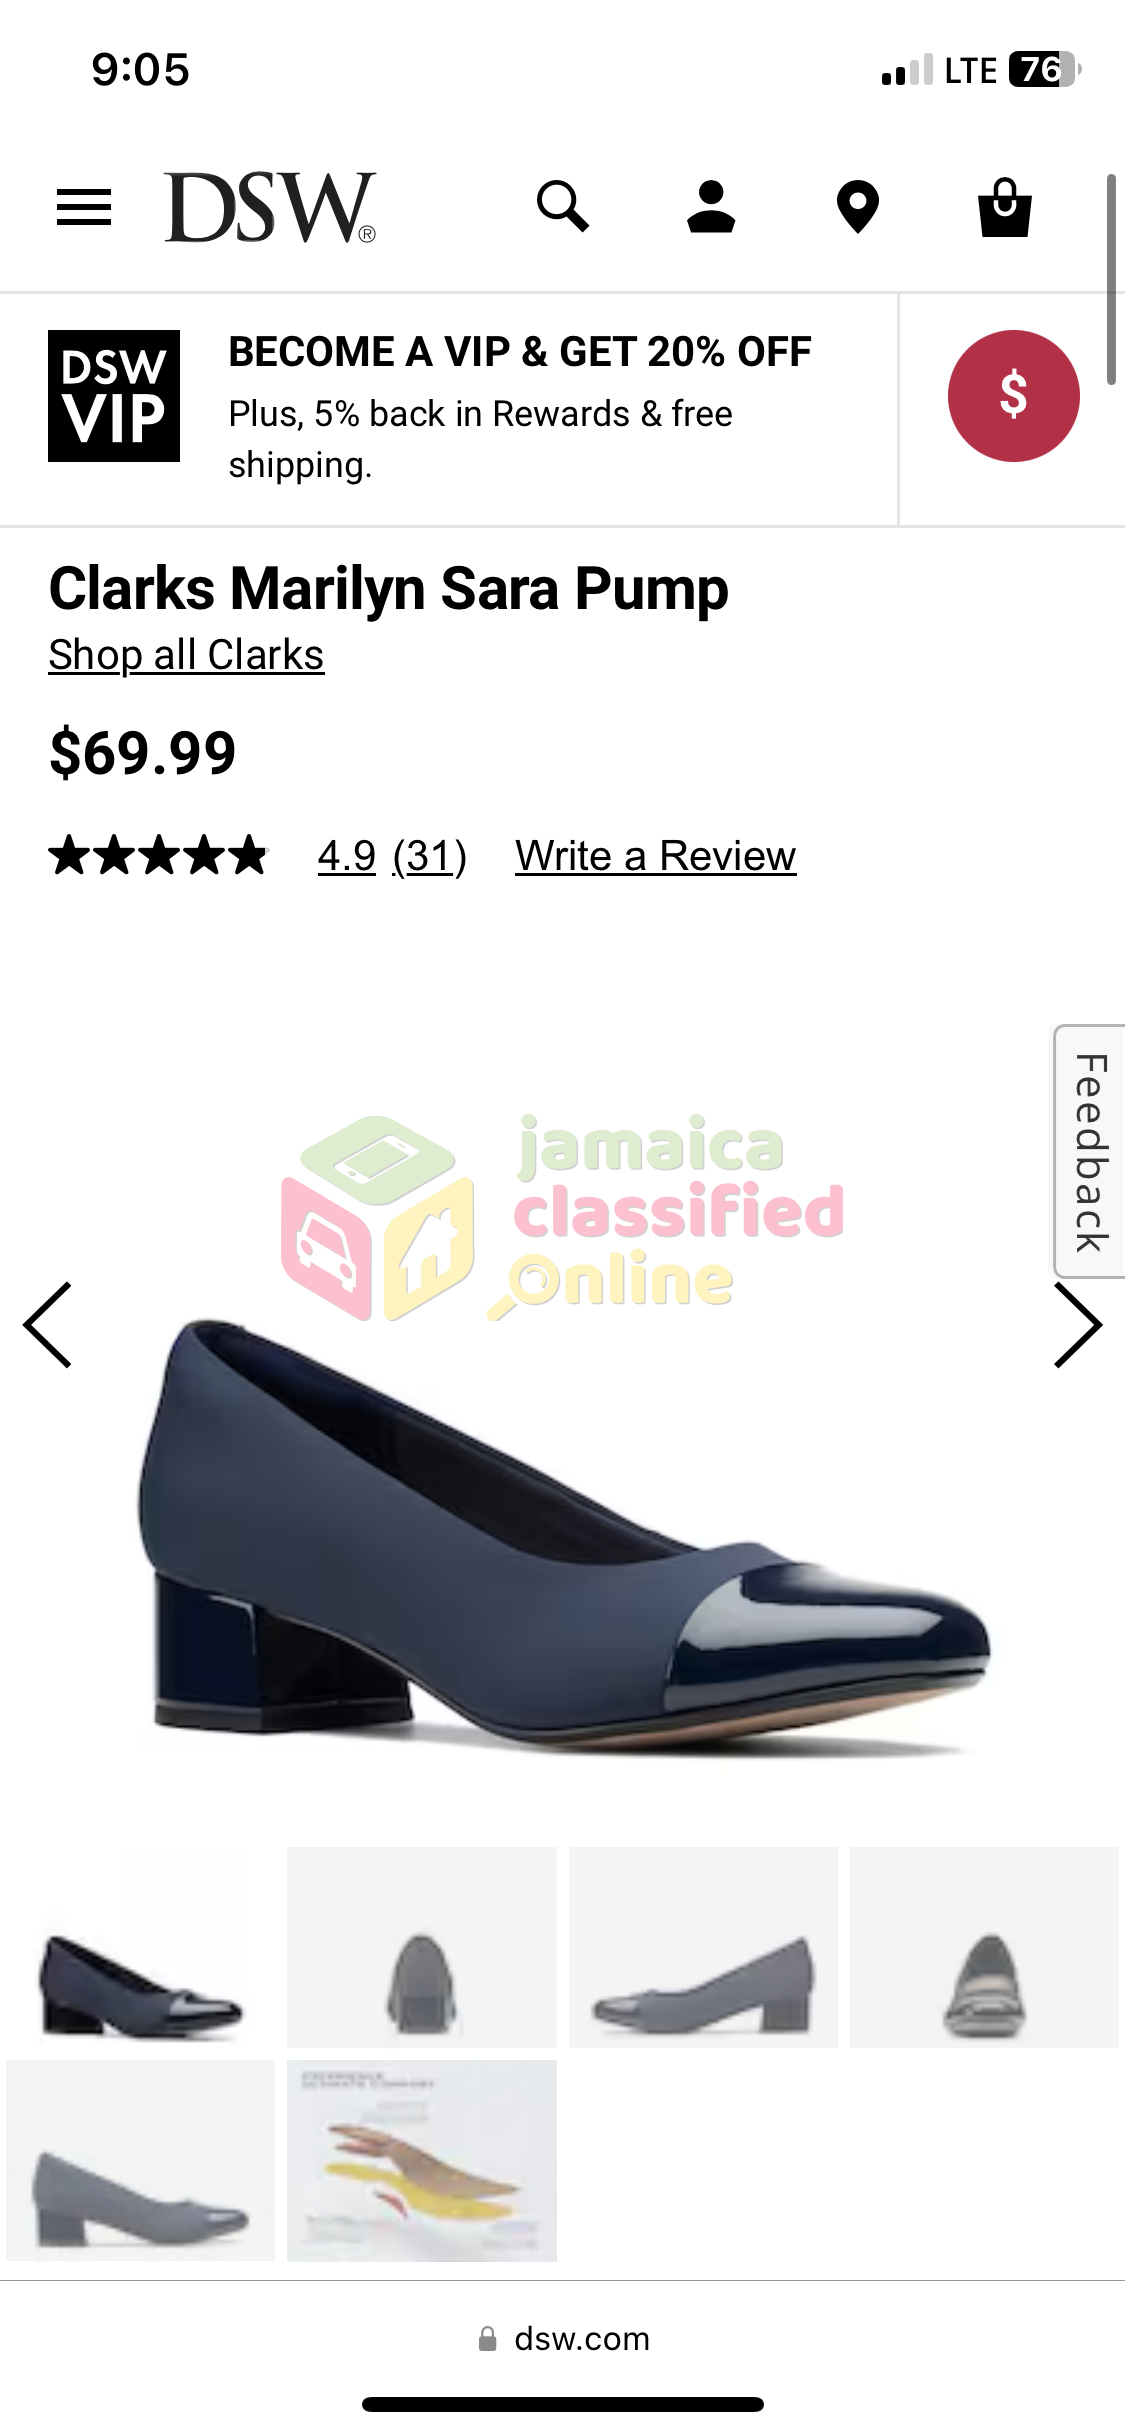Tap the DSW logo to go home

pyautogui.click(x=270, y=207)
